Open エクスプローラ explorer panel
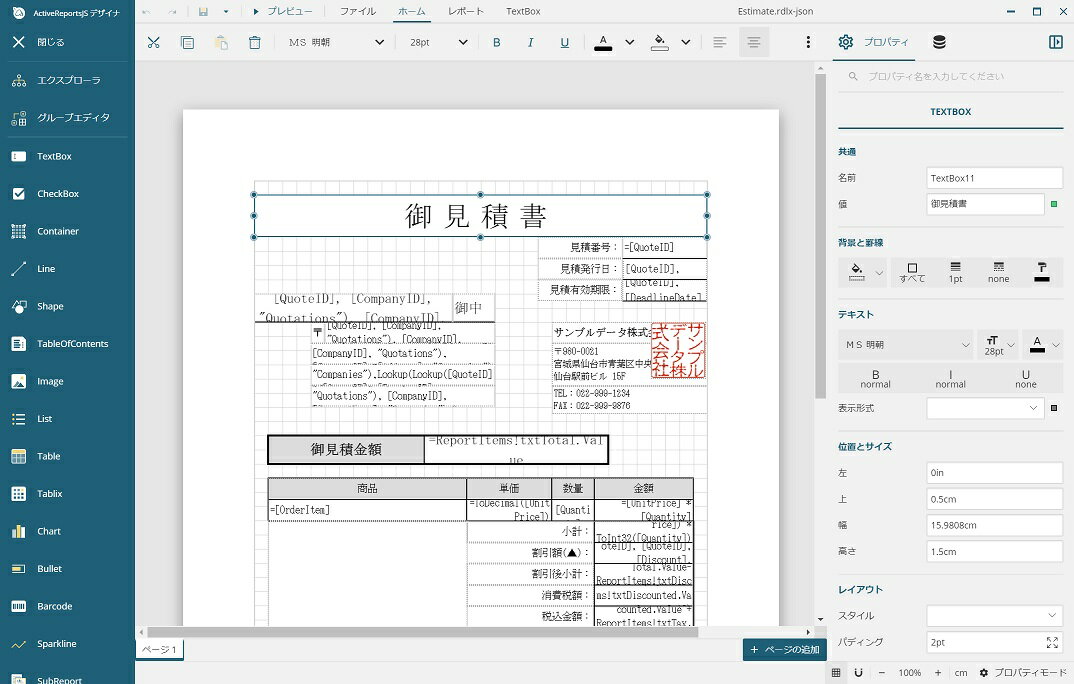This screenshot has height=684, width=1074. (x=67, y=80)
